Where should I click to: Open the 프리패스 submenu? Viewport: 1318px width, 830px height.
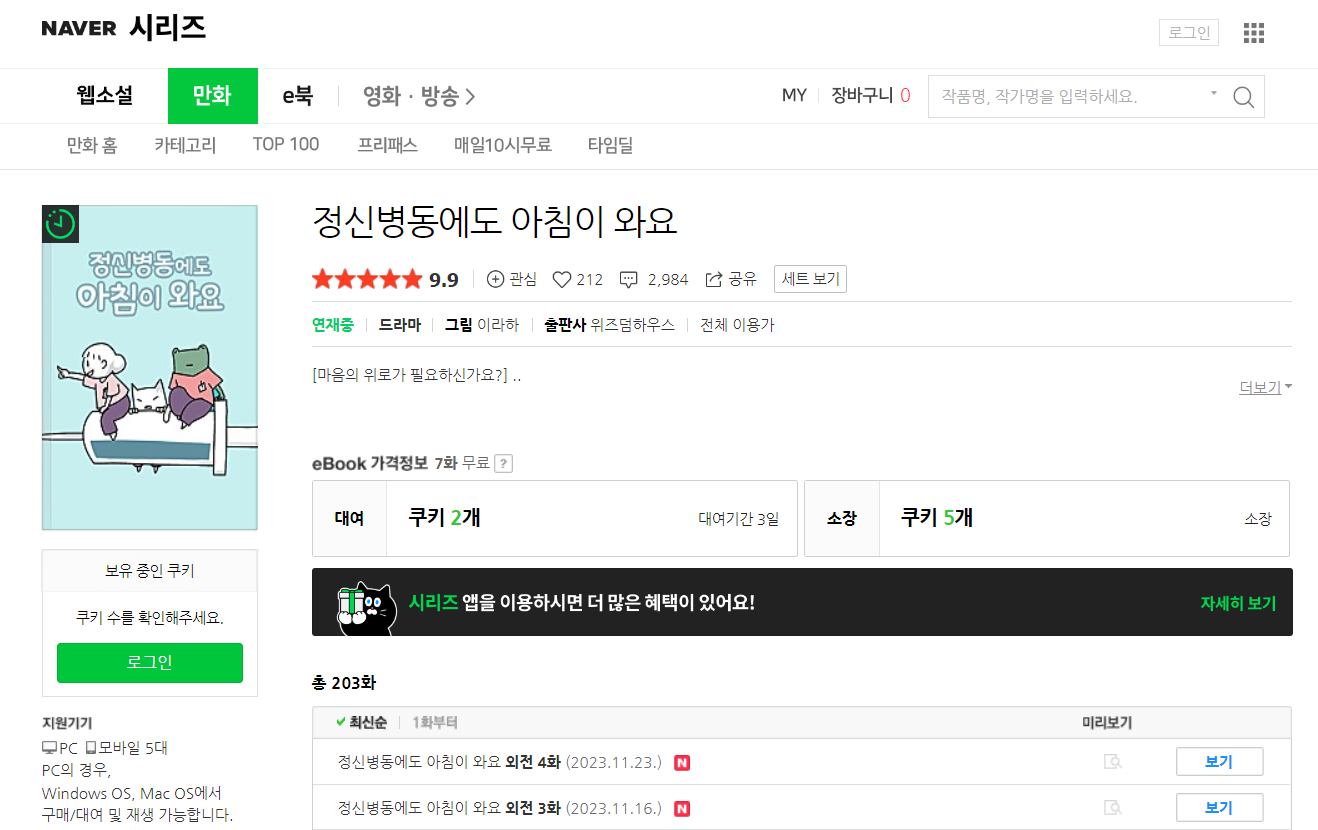click(x=388, y=145)
